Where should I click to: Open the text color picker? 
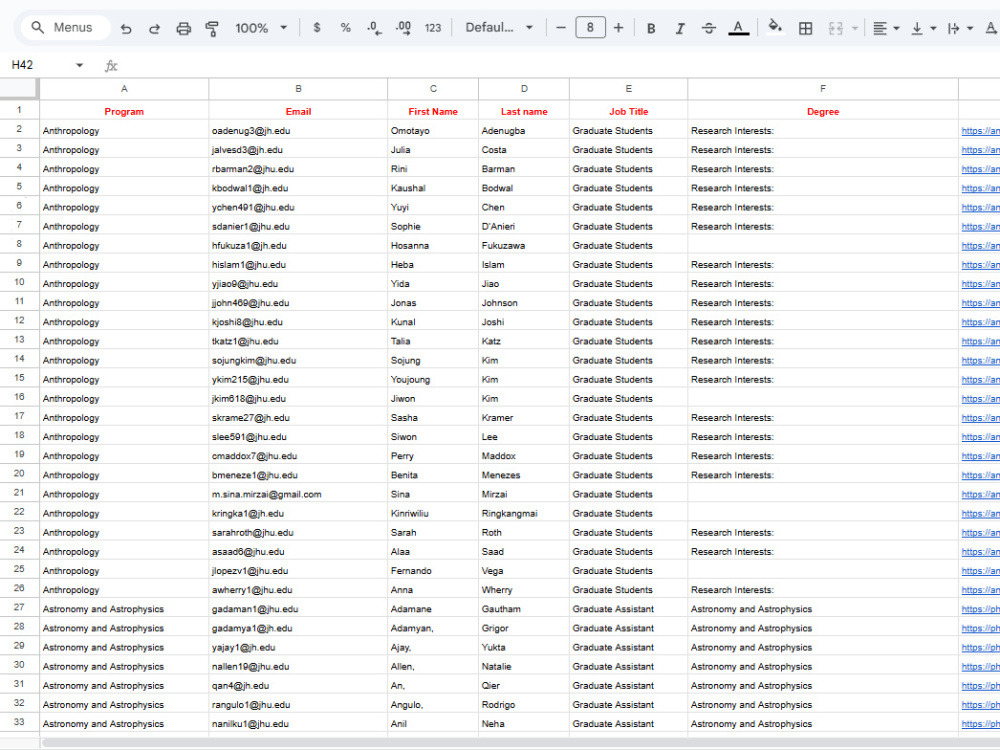tap(739, 28)
